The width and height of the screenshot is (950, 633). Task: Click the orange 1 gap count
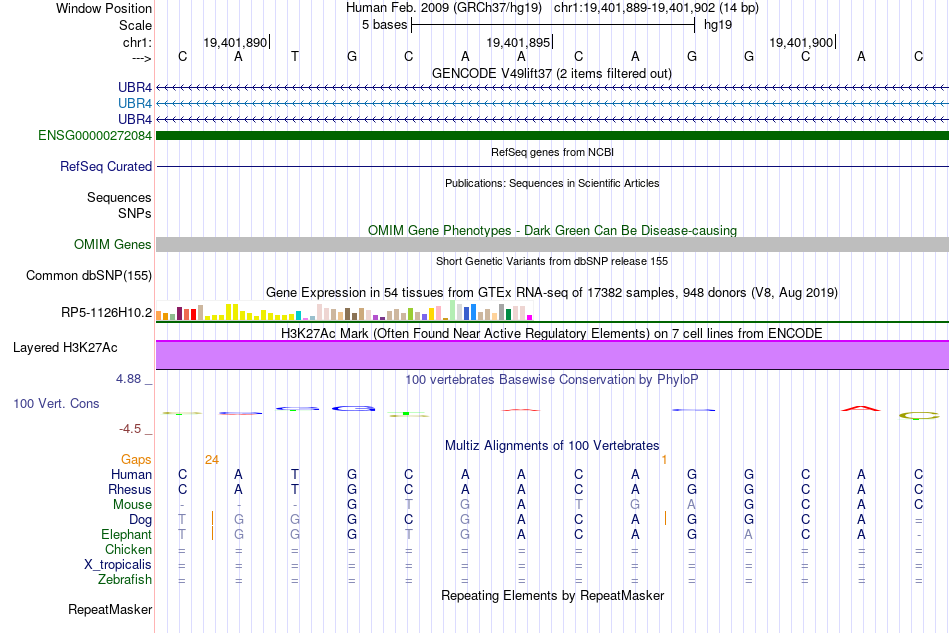tap(664, 460)
